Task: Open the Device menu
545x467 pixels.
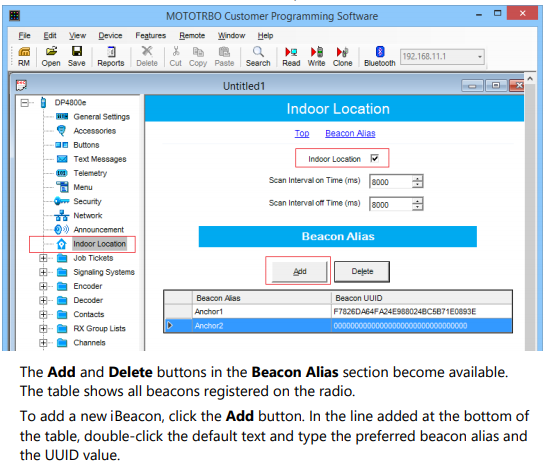Action: pyautogui.click(x=110, y=35)
